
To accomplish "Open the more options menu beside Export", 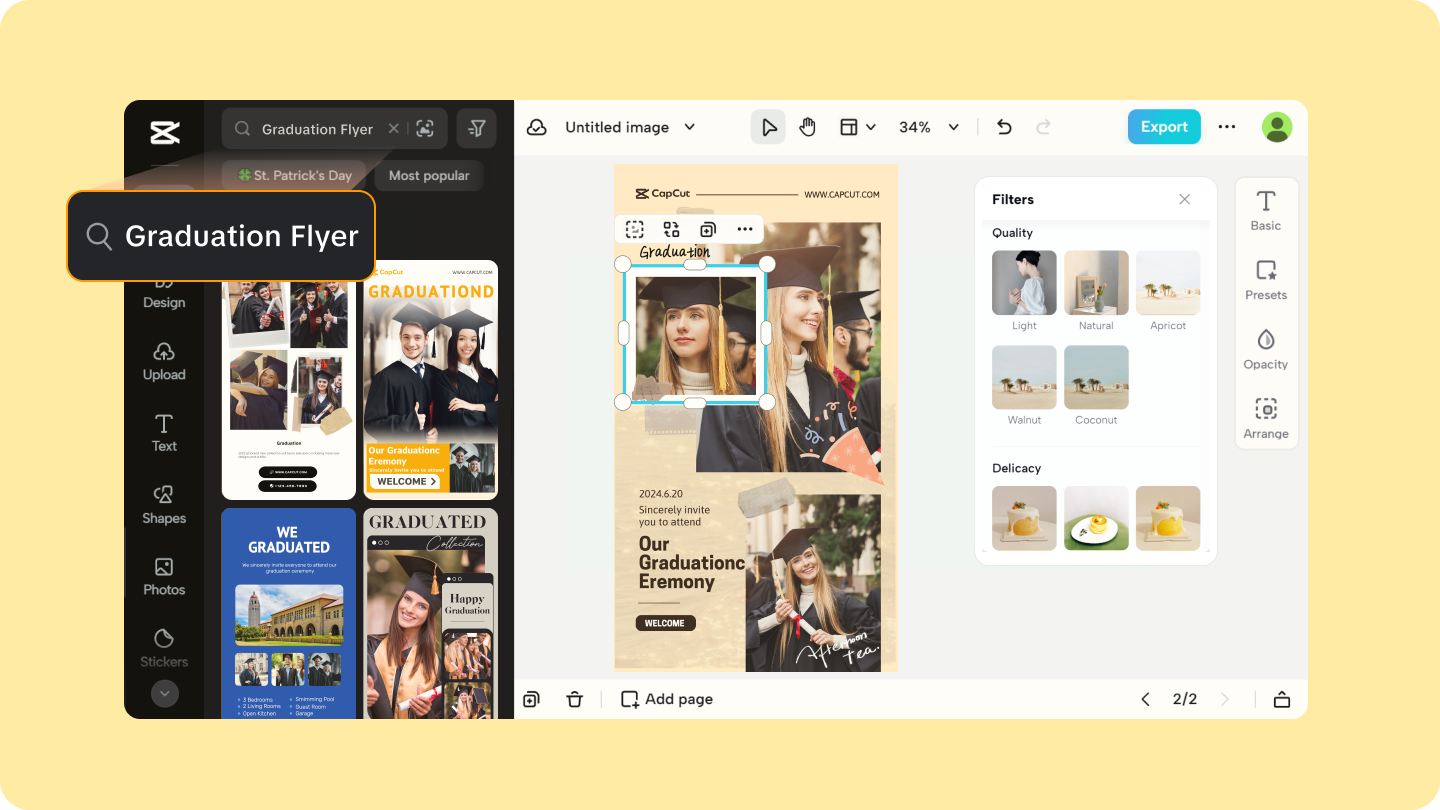I will click(x=1227, y=127).
